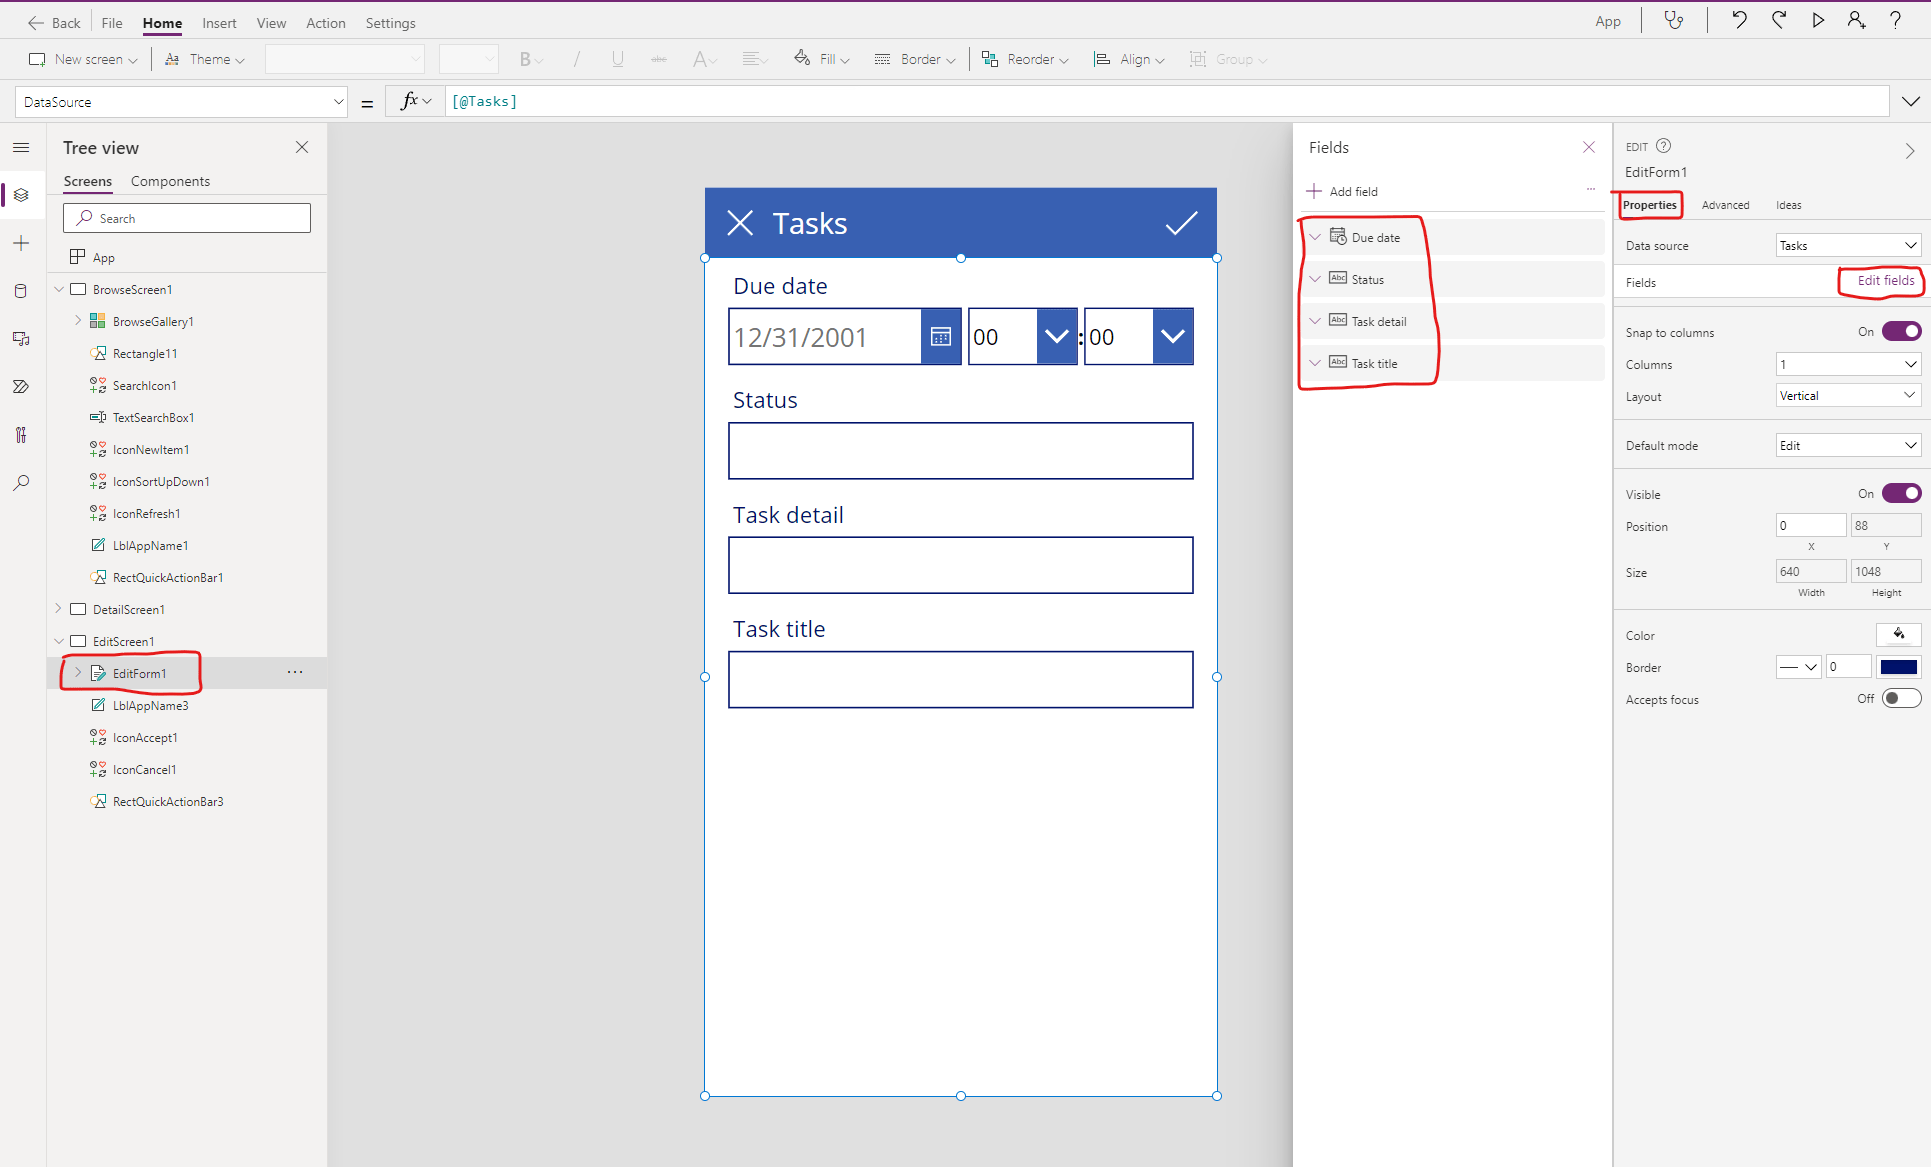
Task: Toggle the Visible switch off
Action: [1900, 493]
